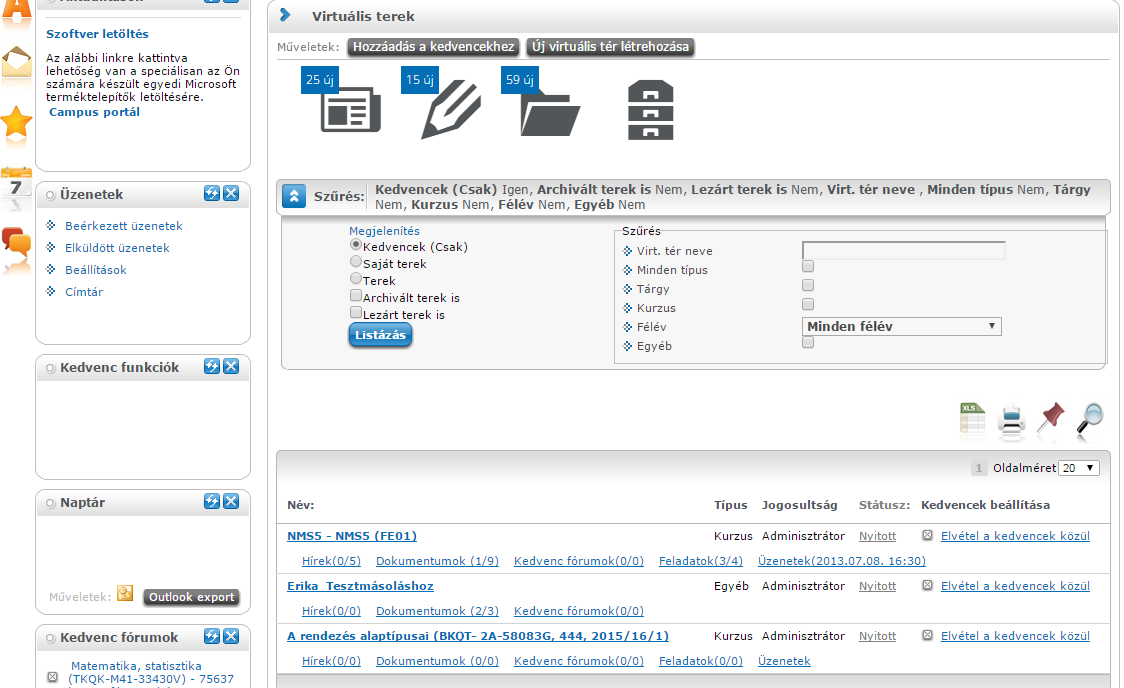Select Terek radio button
This screenshot has height=688, width=1124.
(x=356, y=279)
